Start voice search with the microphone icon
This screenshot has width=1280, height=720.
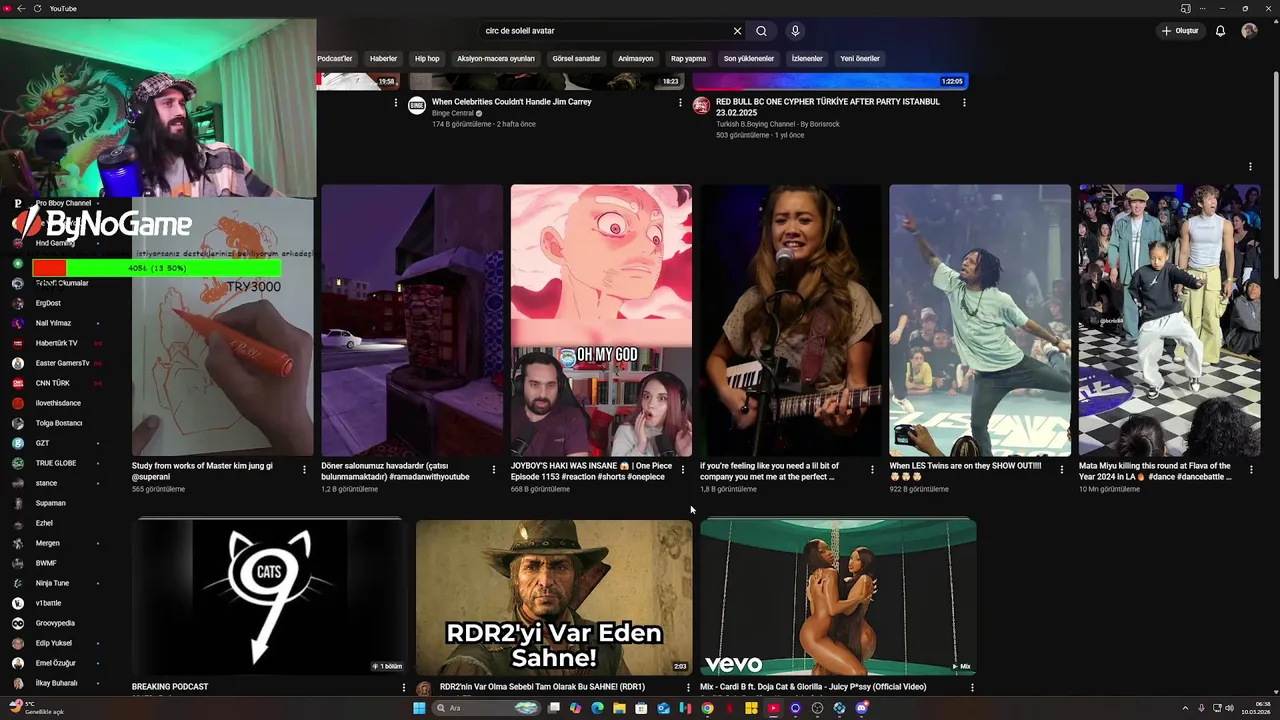pyautogui.click(x=795, y=31)
